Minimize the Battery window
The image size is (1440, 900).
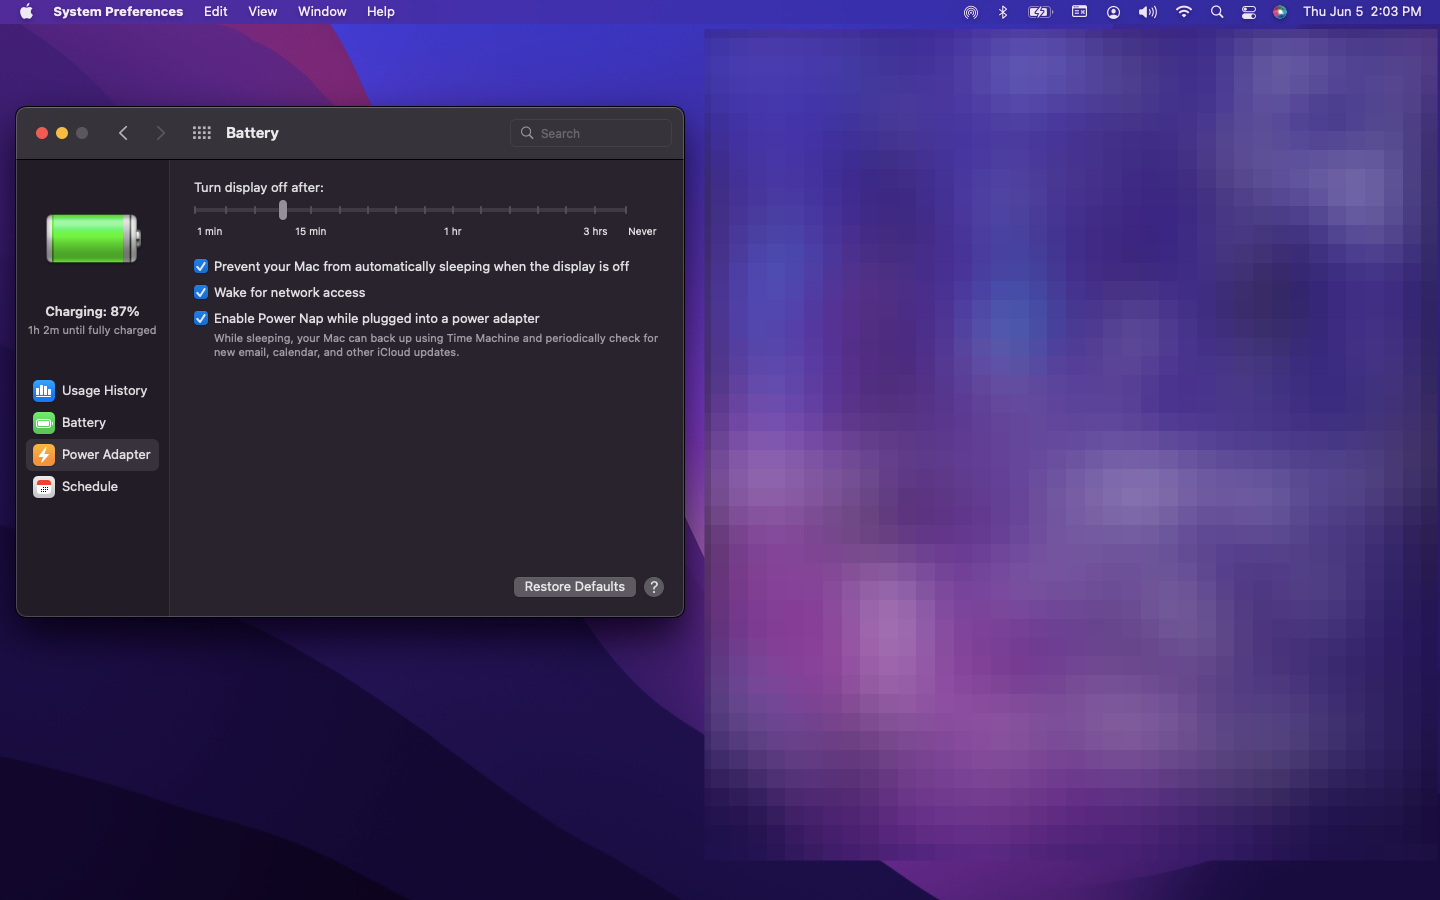[62, 133]
